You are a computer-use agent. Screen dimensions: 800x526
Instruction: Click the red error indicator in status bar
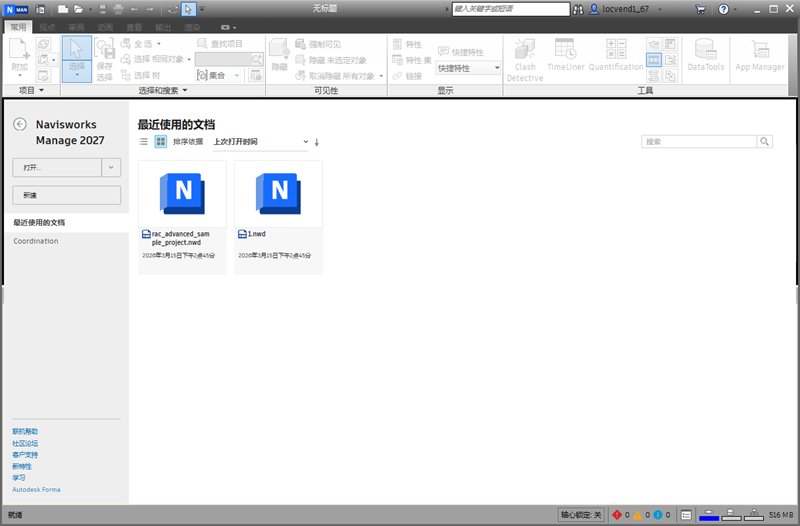click(617, 515)
